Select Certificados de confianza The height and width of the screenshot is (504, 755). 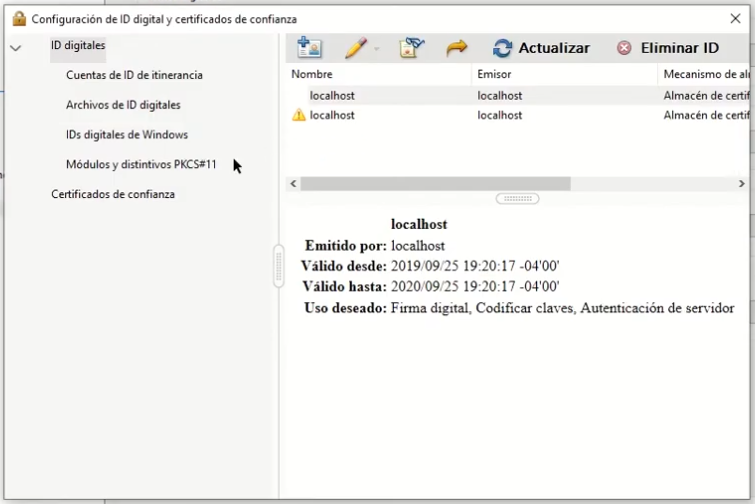click(x=113, y=194)
